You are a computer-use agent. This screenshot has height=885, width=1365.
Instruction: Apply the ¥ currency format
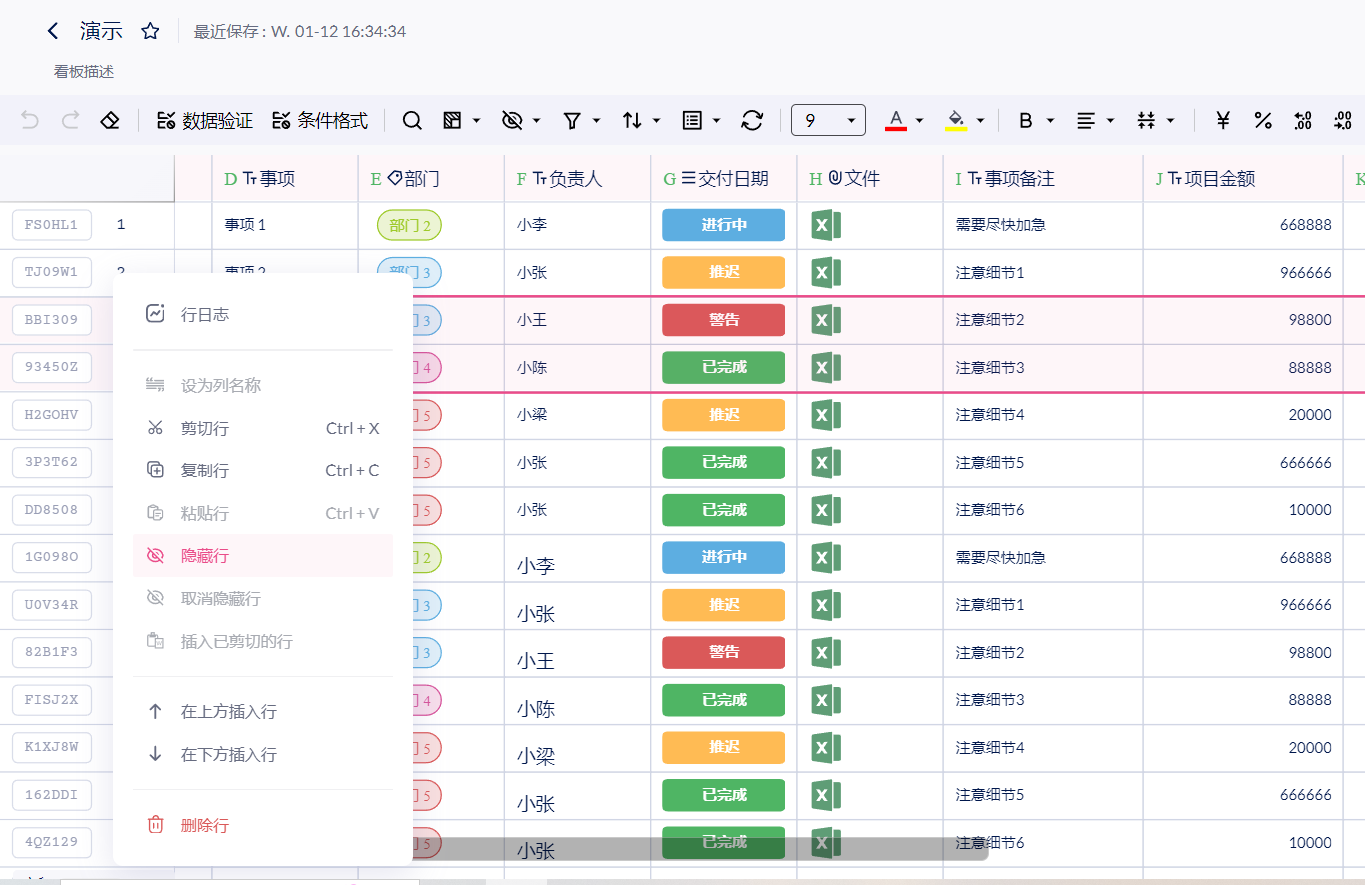point(1223,120)
